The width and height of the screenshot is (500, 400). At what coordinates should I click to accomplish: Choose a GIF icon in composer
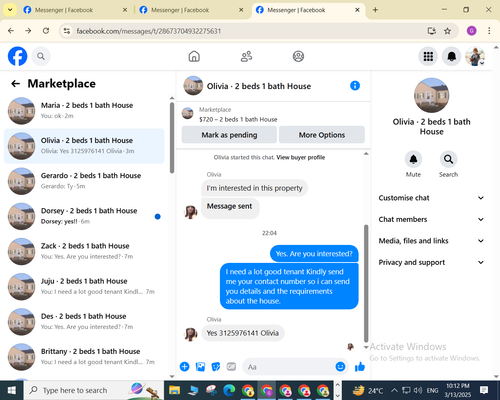click(x=231, y=367)
